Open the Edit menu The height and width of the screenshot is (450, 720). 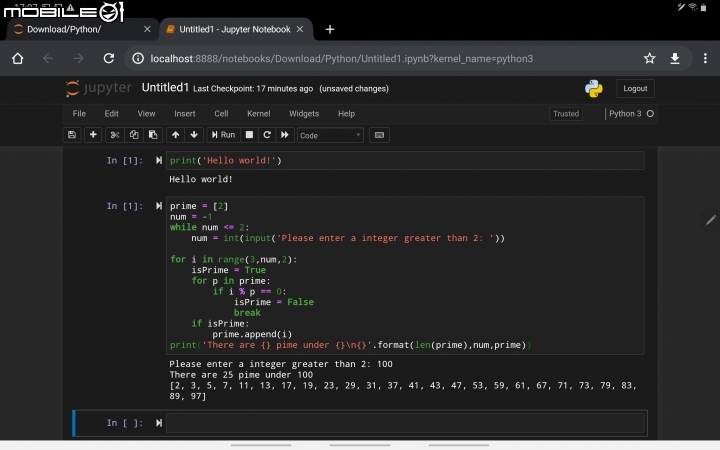coord(111,113)
